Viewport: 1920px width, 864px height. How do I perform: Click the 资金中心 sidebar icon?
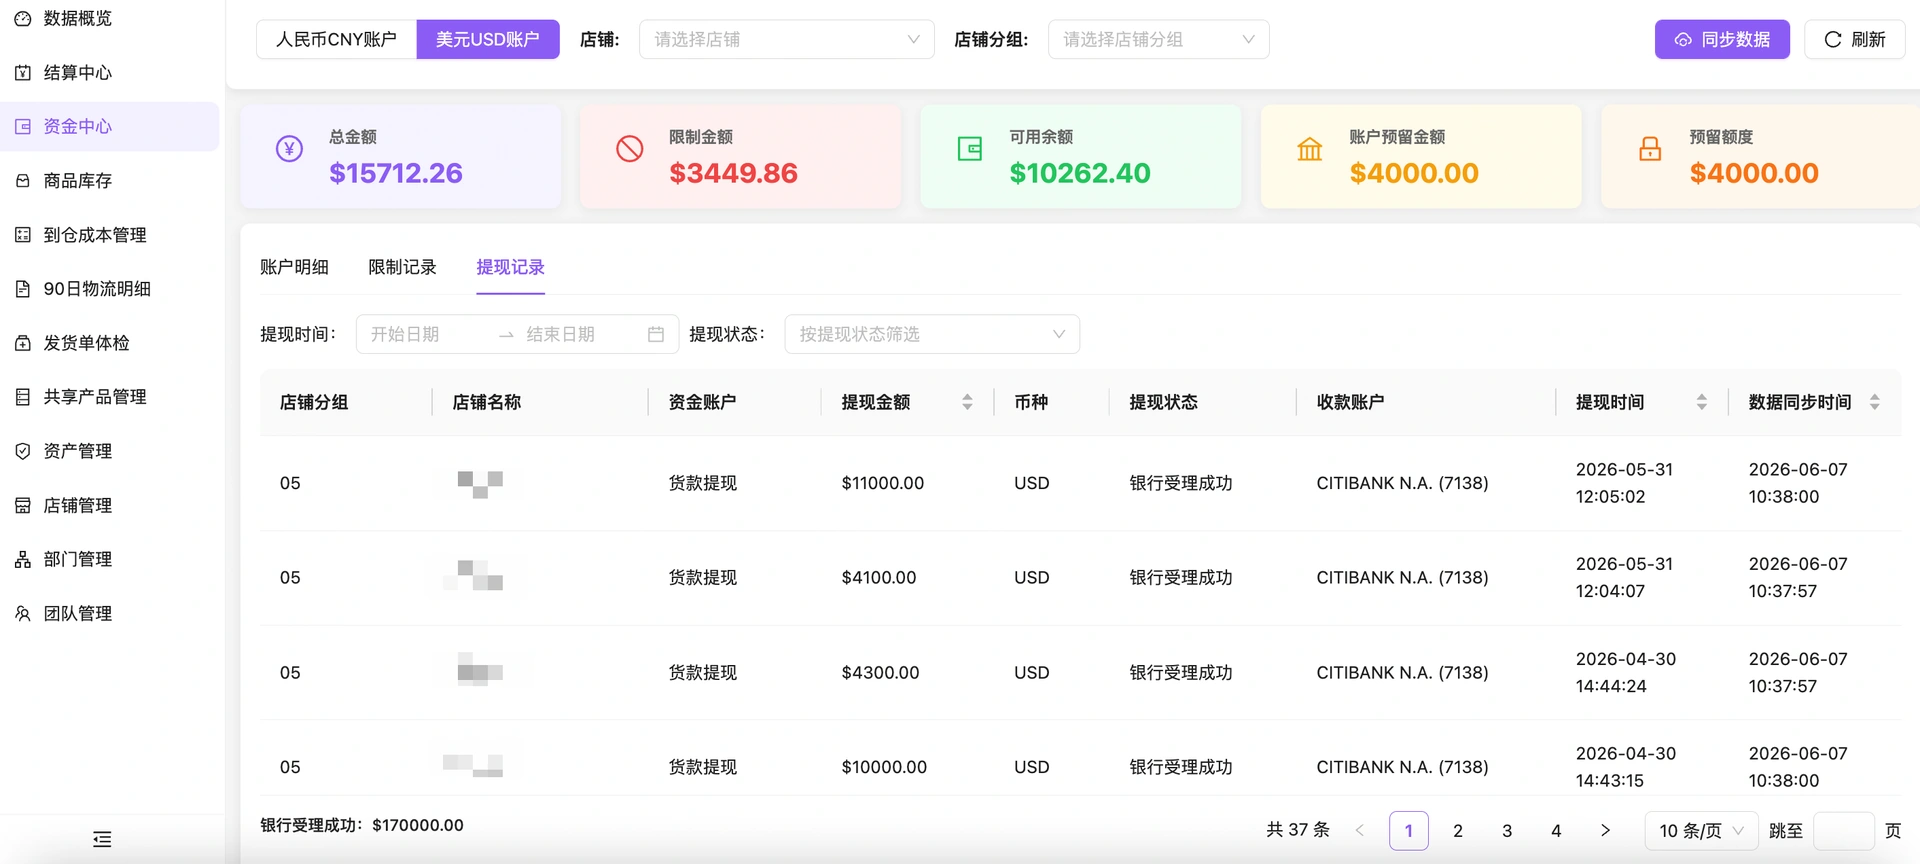tap(23, 126)
